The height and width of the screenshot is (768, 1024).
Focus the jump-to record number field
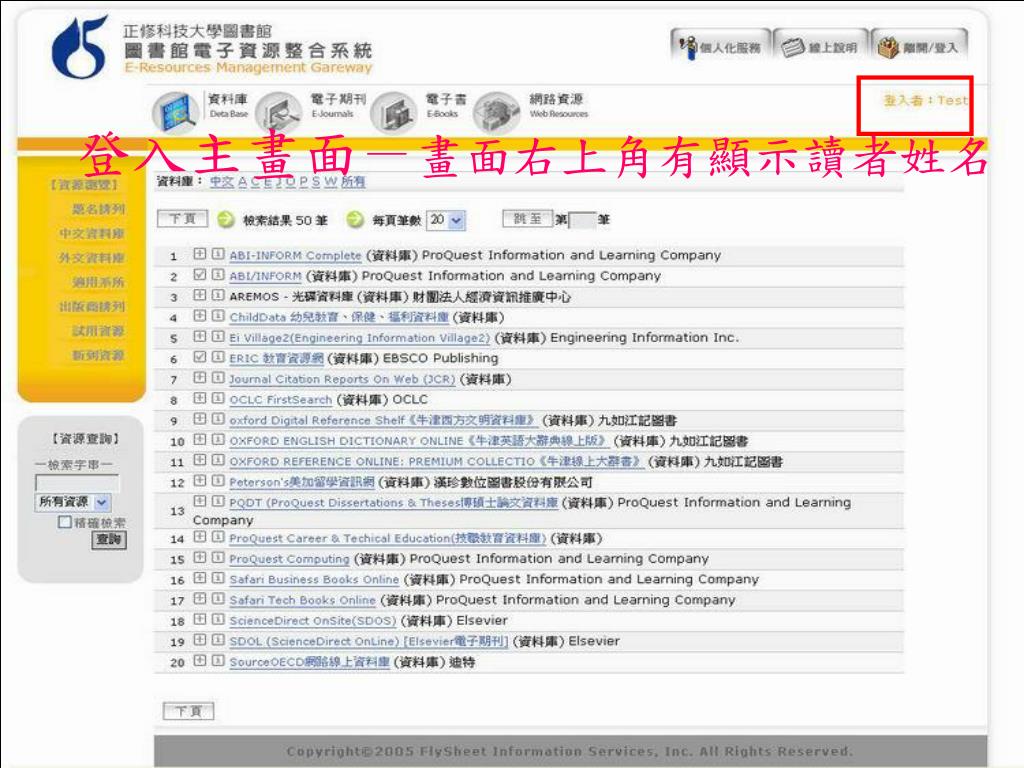click(x=583, y=220)
